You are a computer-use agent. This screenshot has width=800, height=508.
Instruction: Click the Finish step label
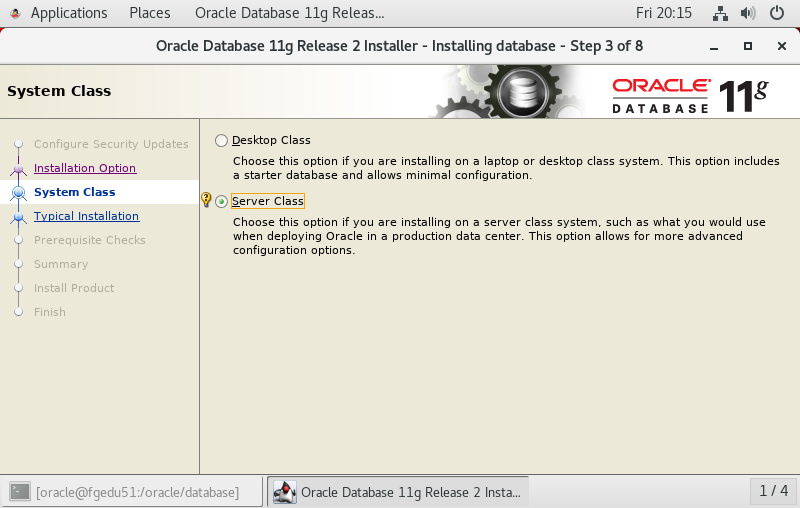pyautogui.click(x=50, y=312)
